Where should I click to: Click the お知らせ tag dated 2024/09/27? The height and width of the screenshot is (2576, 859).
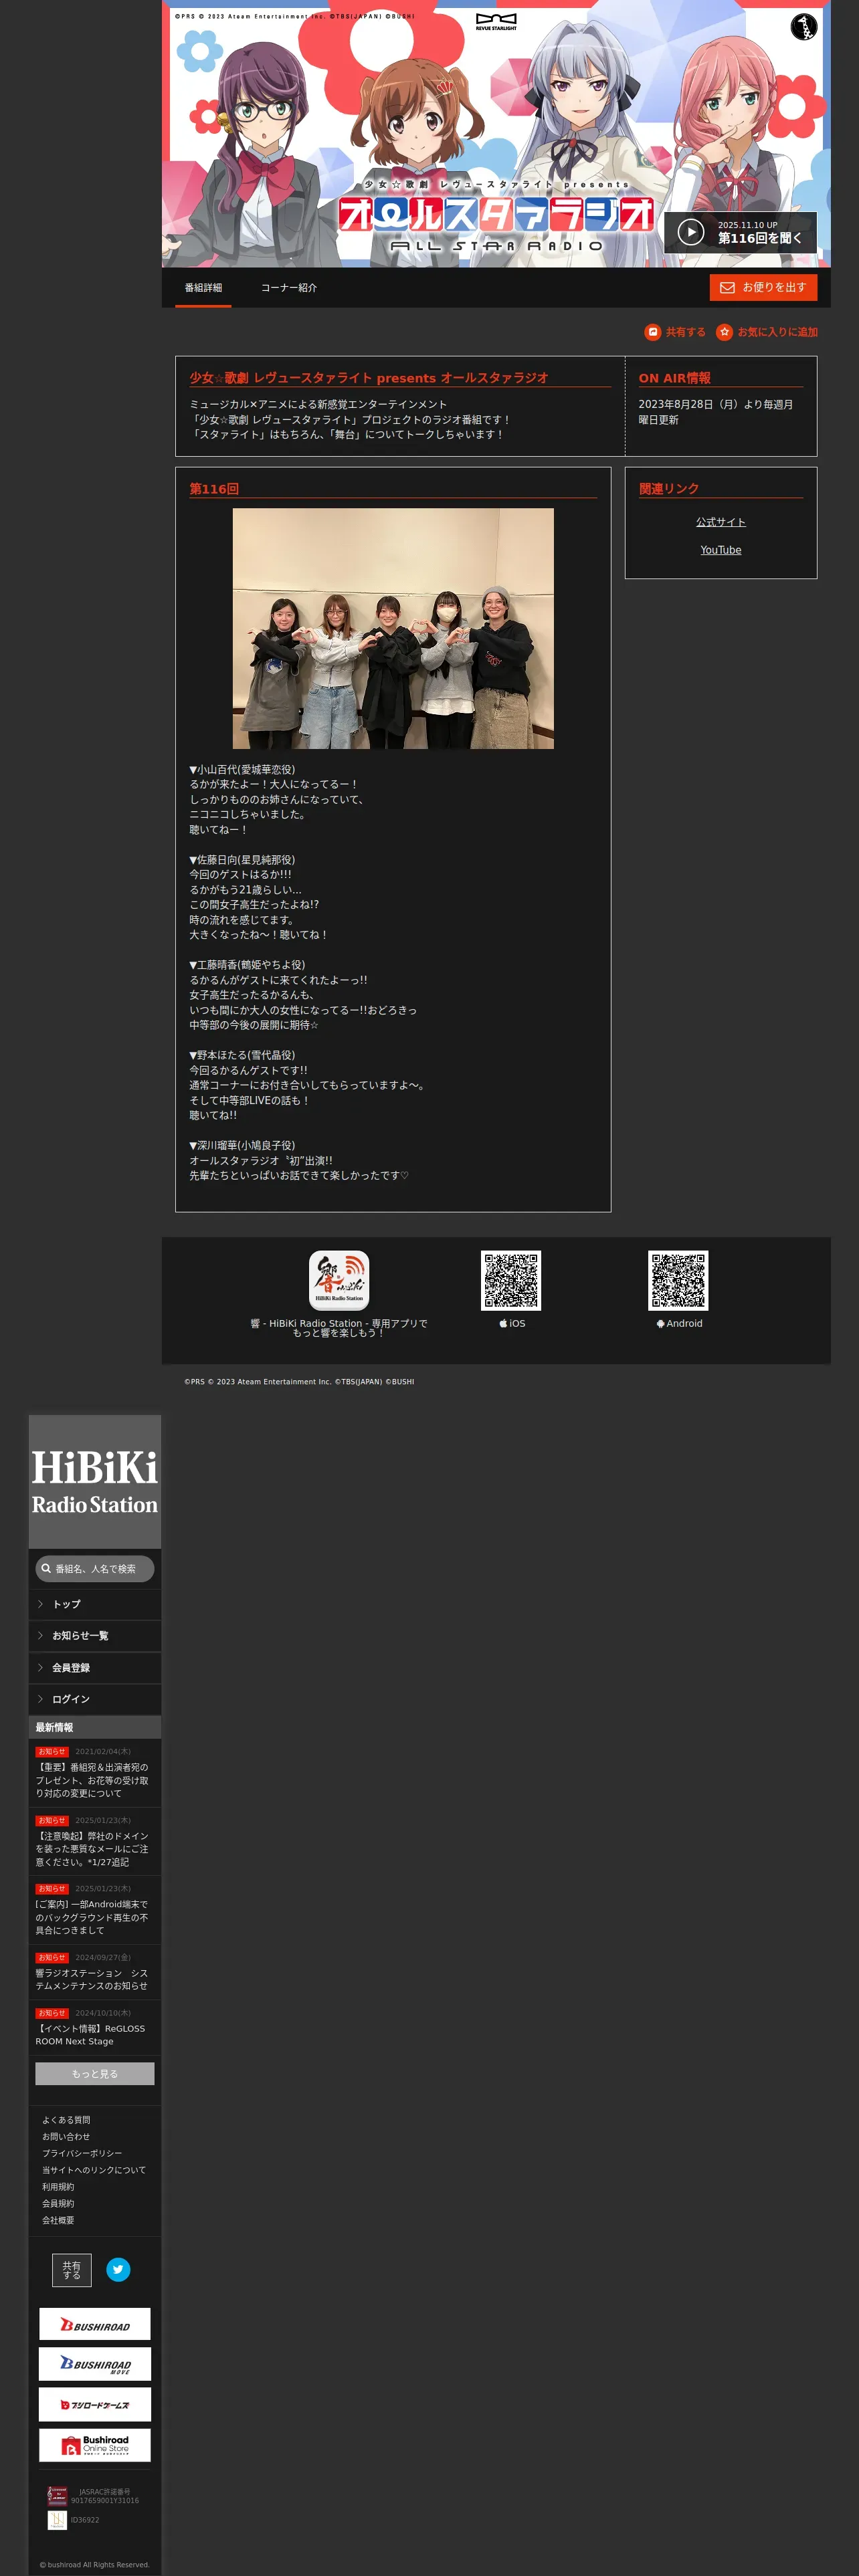52,1958
